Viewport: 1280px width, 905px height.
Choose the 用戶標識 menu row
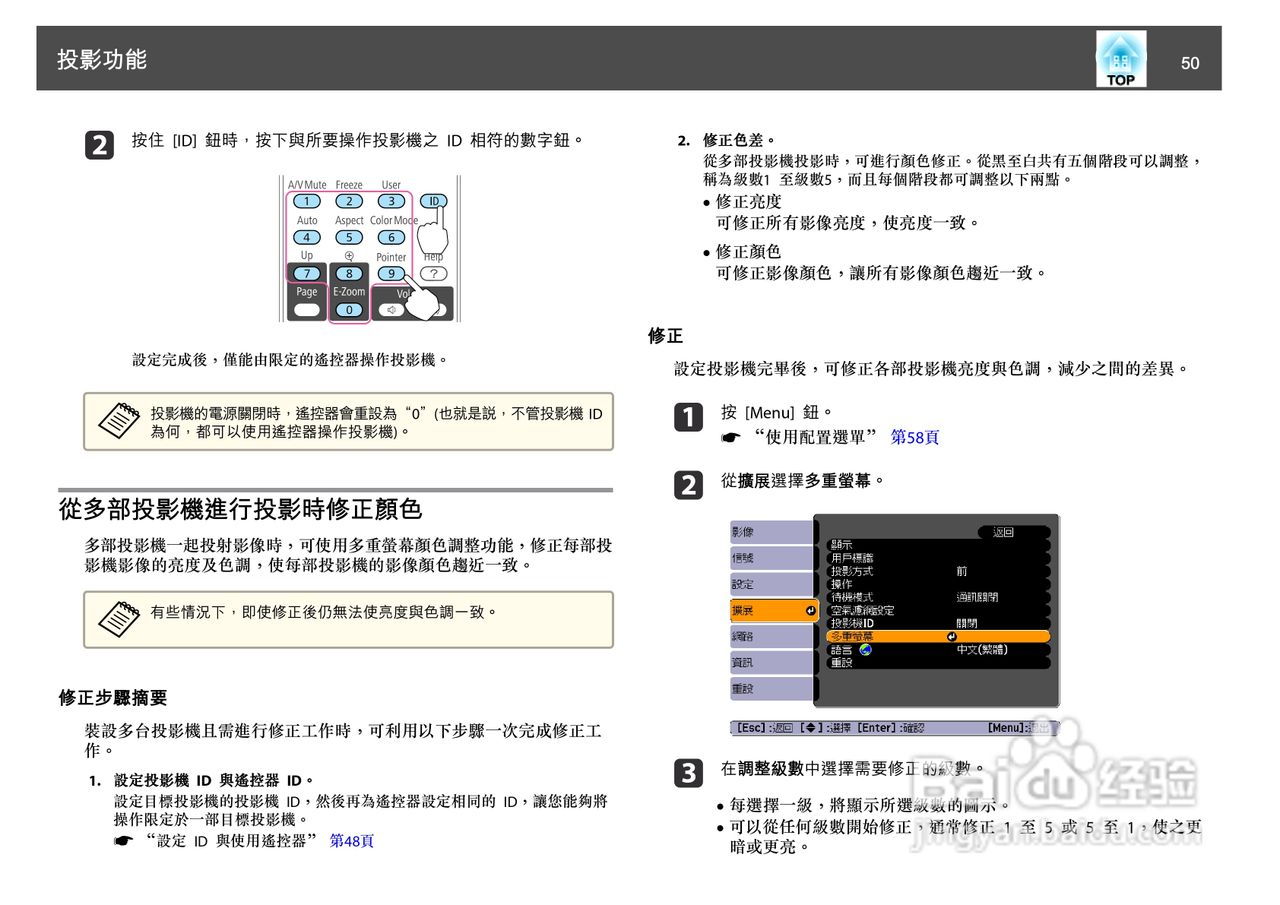click(x=938, y=558)
